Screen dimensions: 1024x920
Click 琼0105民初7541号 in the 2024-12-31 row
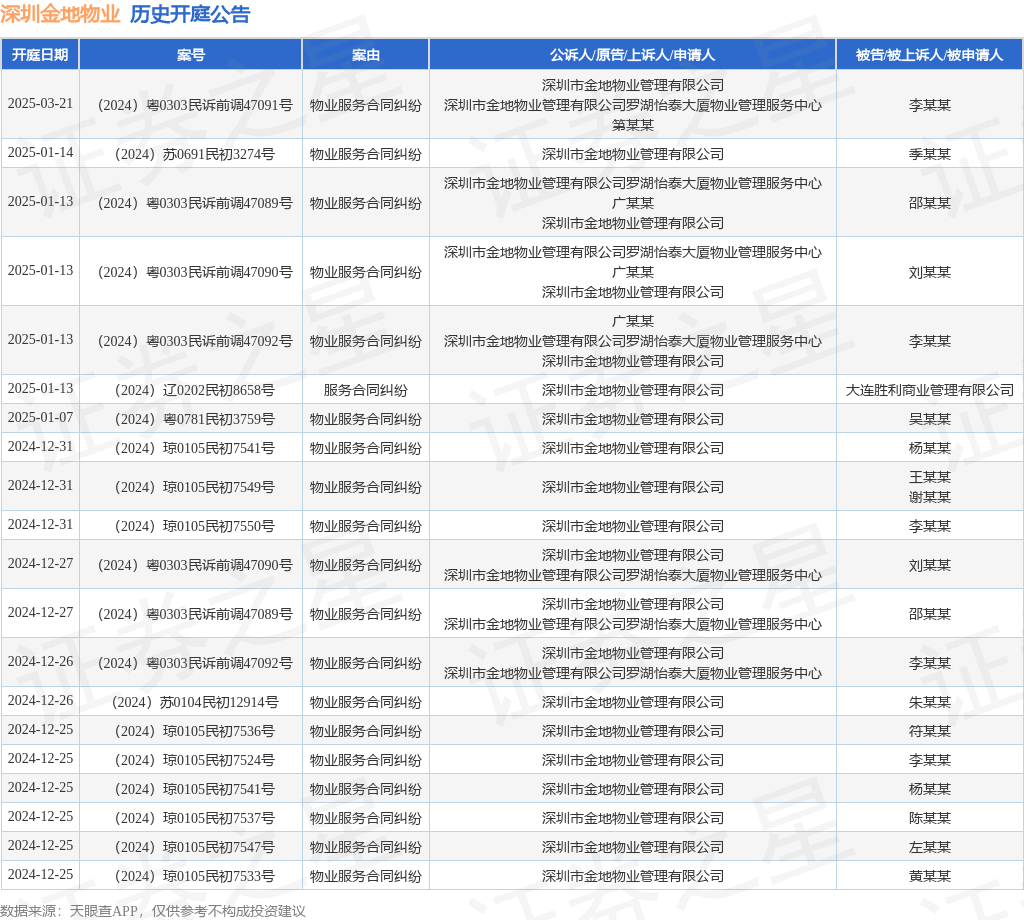[195, 448]
